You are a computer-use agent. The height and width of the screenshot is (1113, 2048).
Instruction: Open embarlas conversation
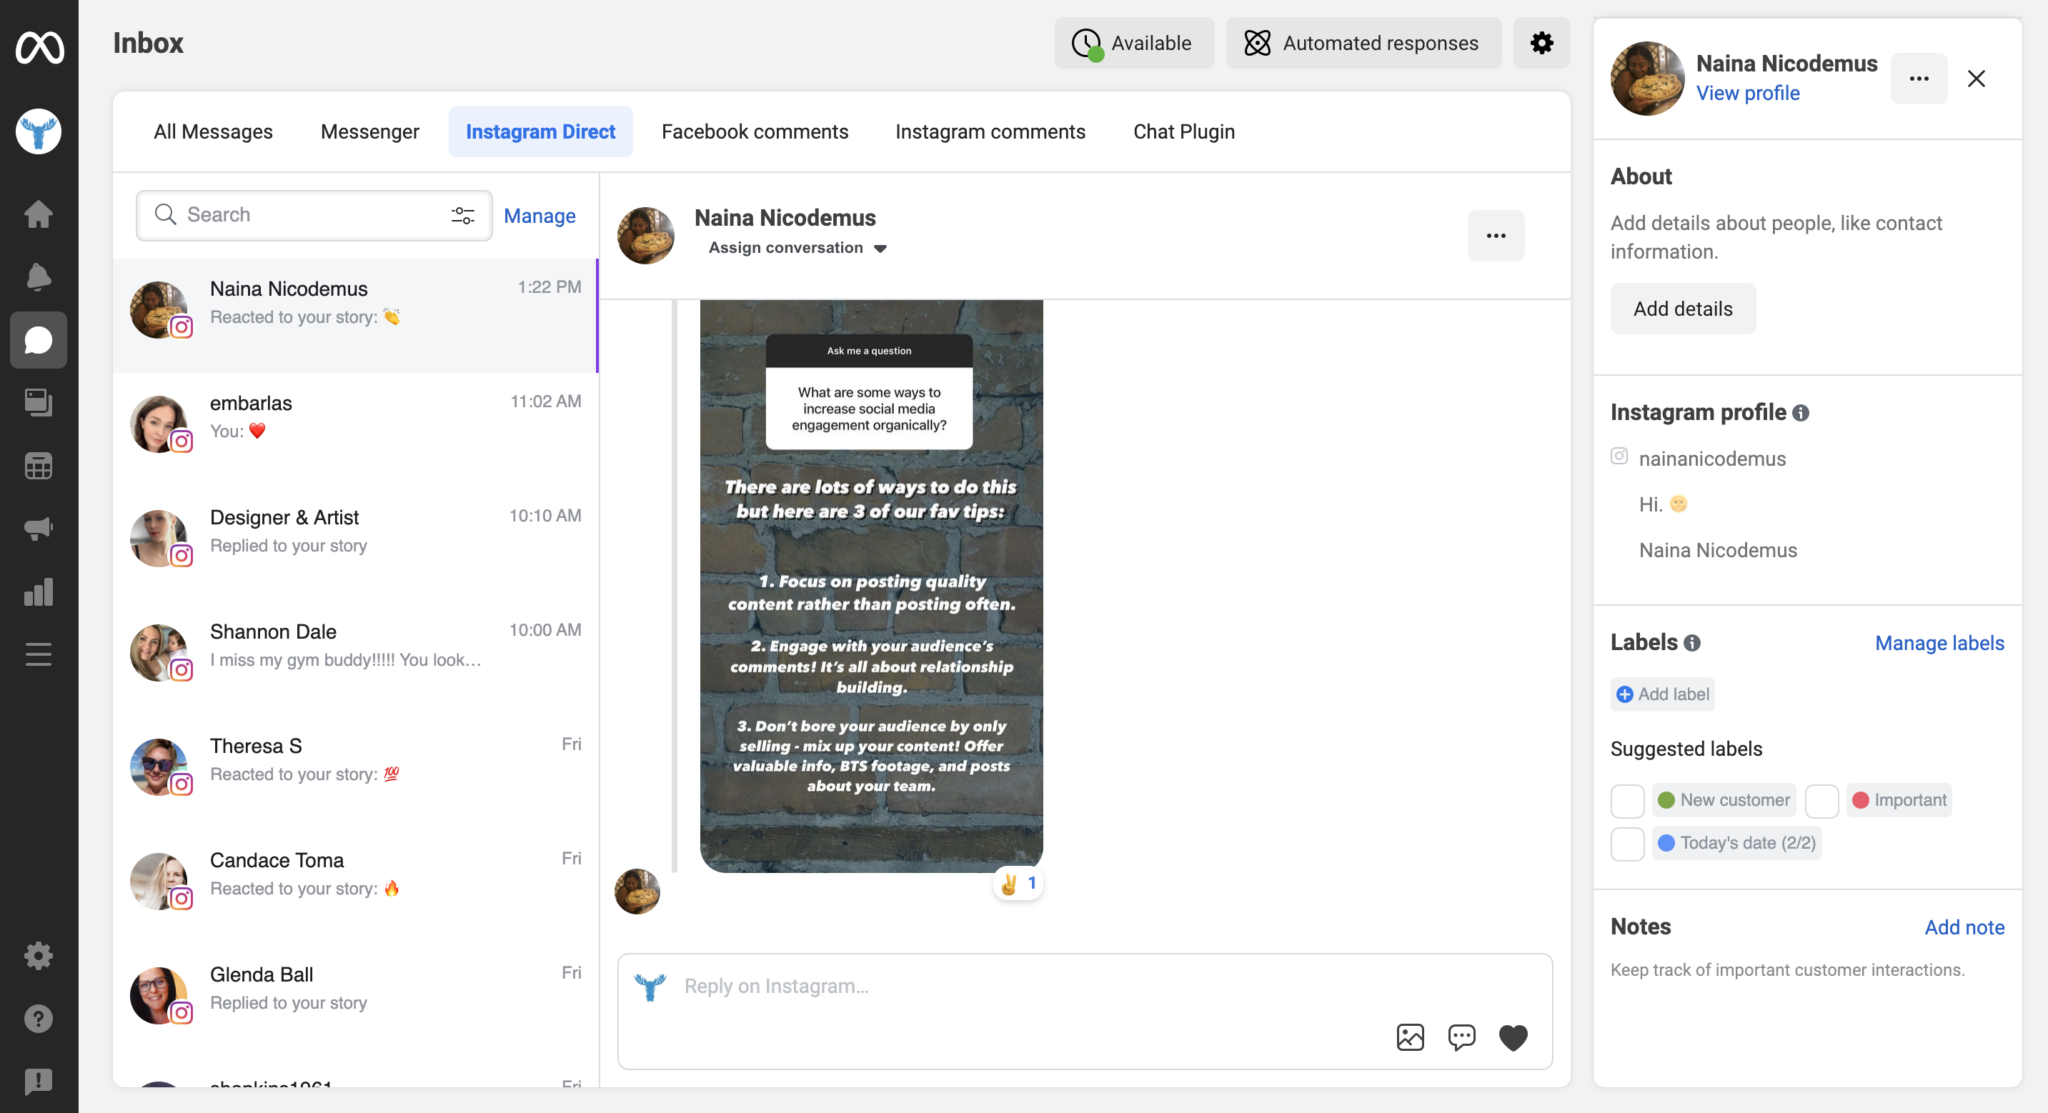pos(356,430)
